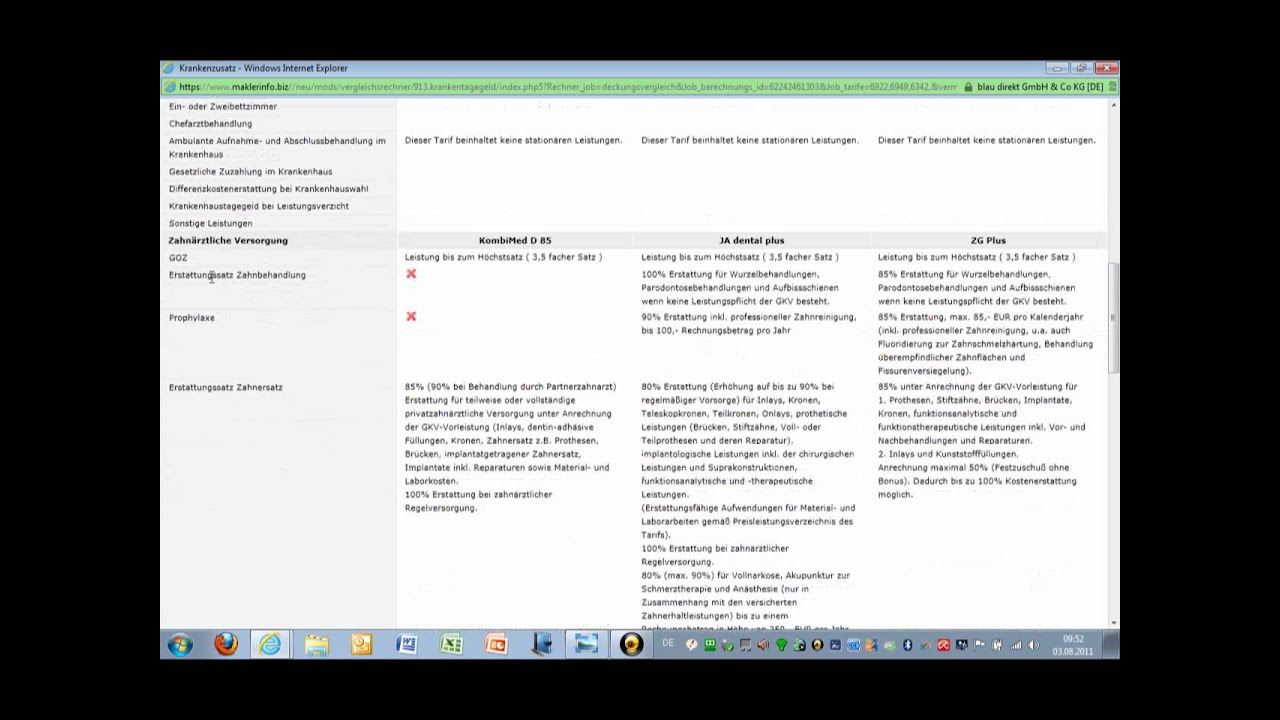This screenshot has height=720, width=1280.
Task: Open Microsoft Excel taskbar icon
Action: (451, 645)
